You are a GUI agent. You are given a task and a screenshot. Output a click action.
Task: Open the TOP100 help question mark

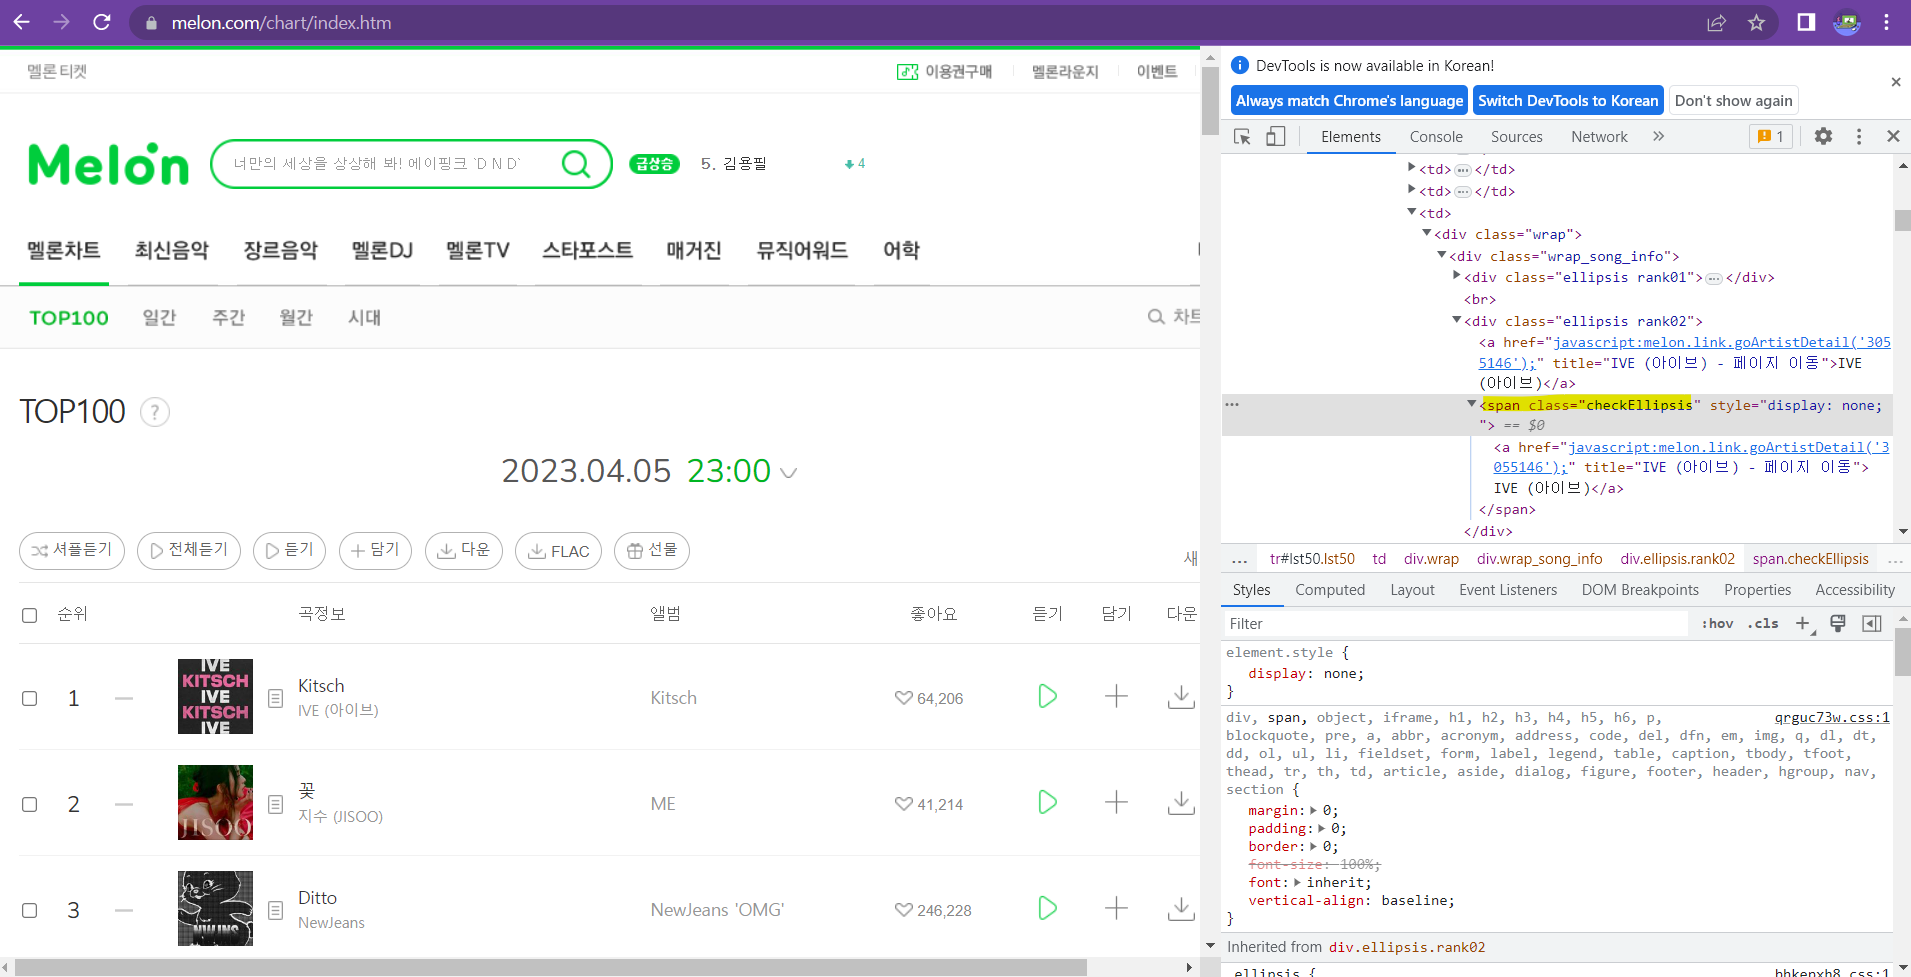pyautogui.click(x=155, y=412)
